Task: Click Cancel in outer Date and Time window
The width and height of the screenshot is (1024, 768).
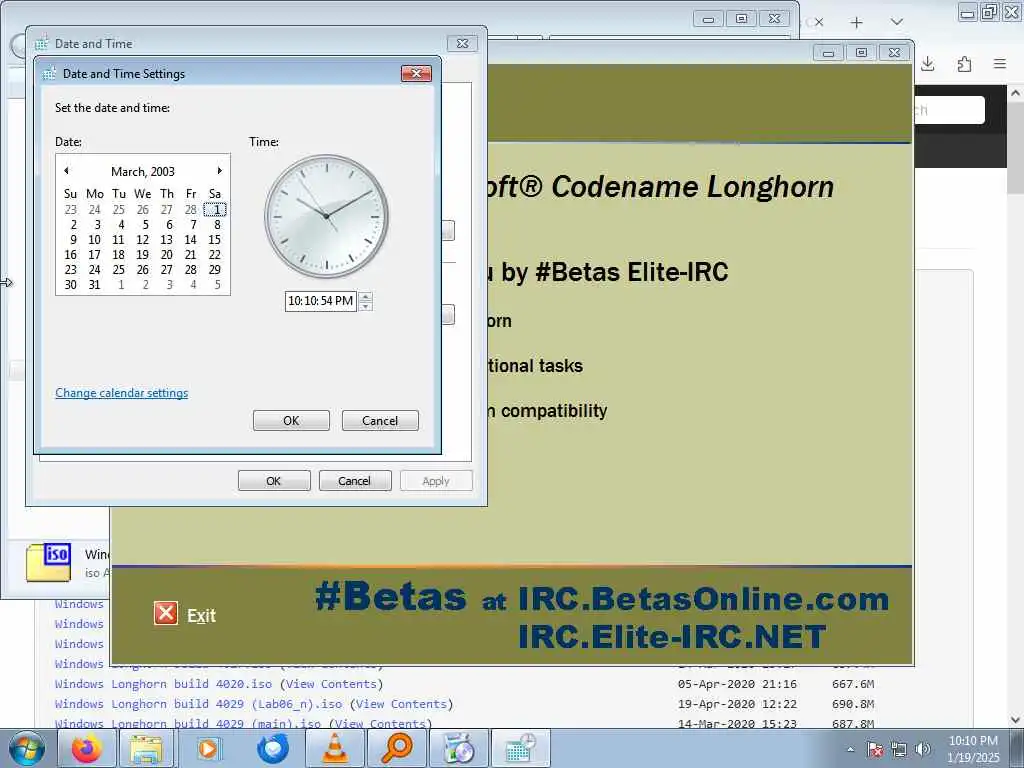Action: tap(355, 481)
